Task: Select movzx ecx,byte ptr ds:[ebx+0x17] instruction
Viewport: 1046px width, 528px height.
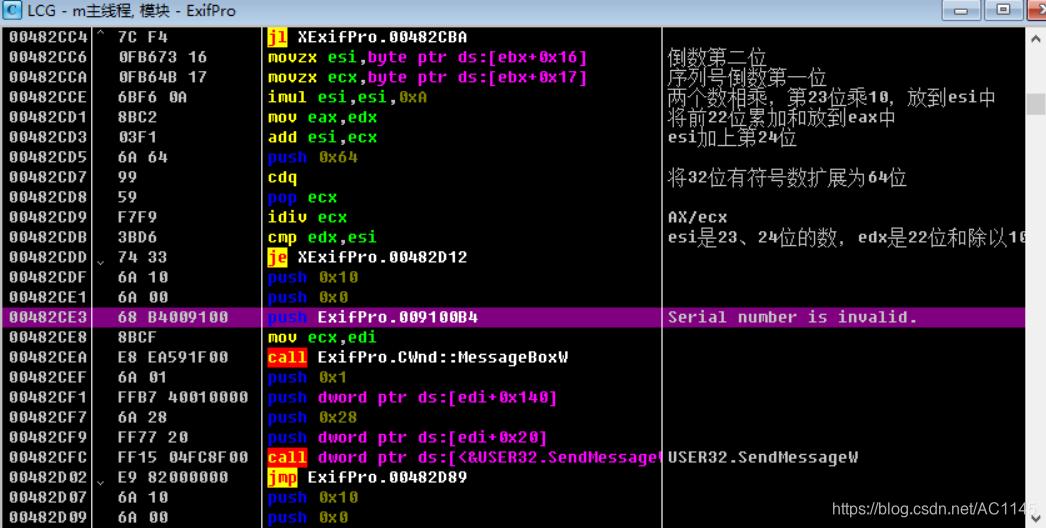Action: click(427, 77)
